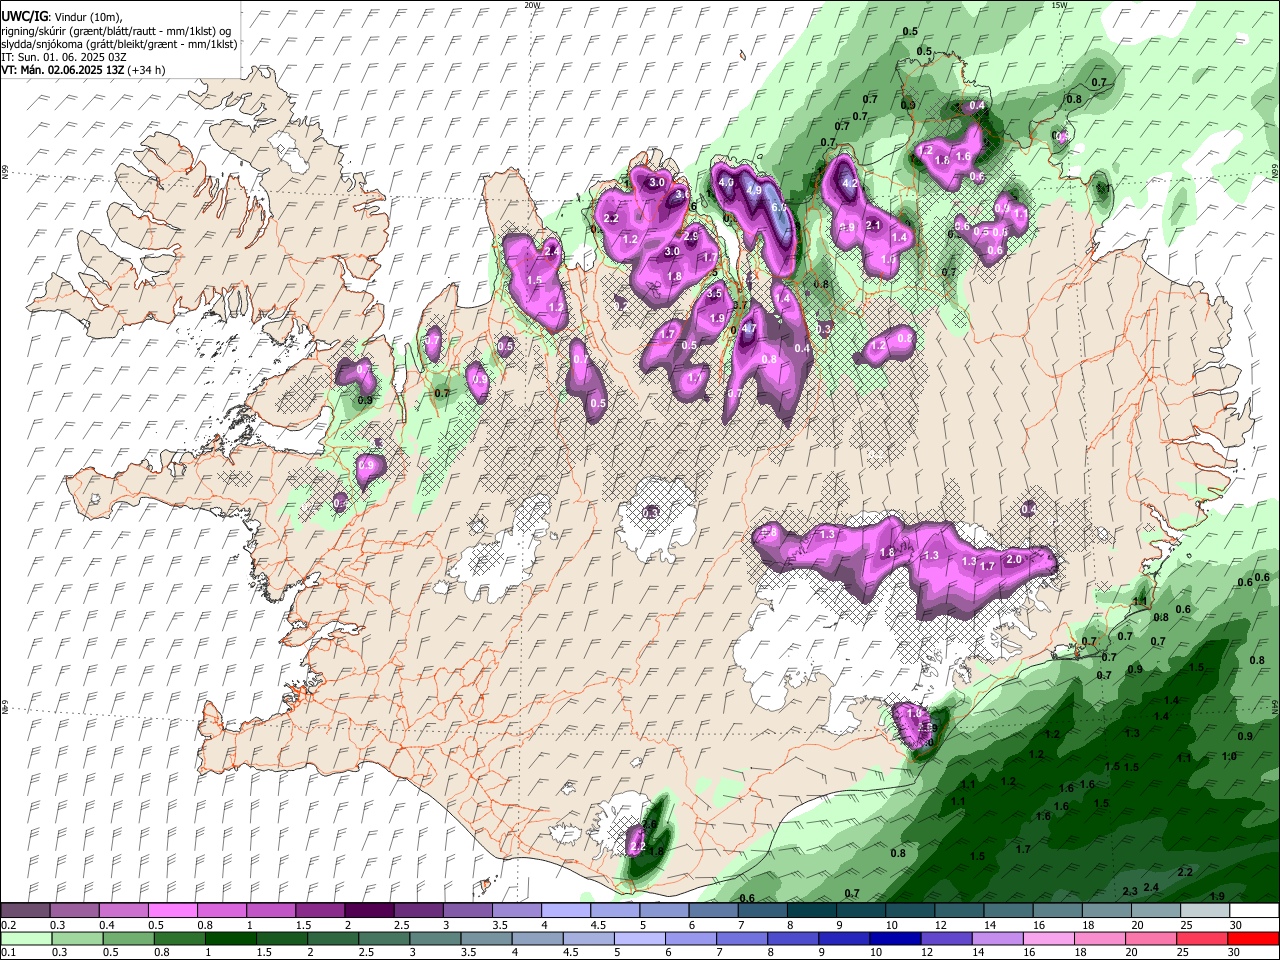Click the 15W longitude label on top edge
Screen dimensions: 1280x960
1059,5
